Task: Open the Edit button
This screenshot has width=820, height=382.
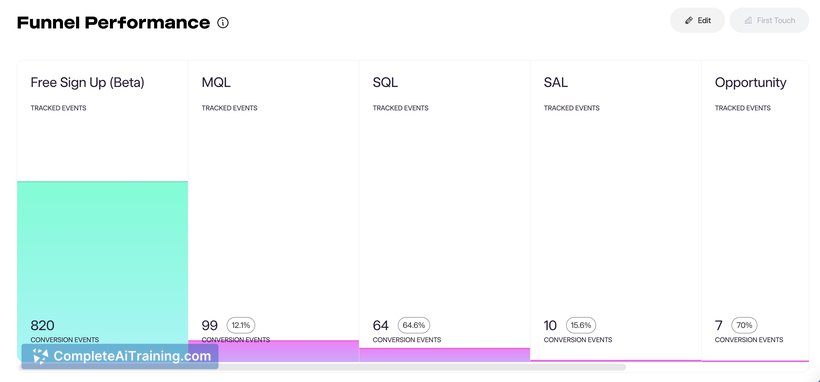Action: coord(698,20)
